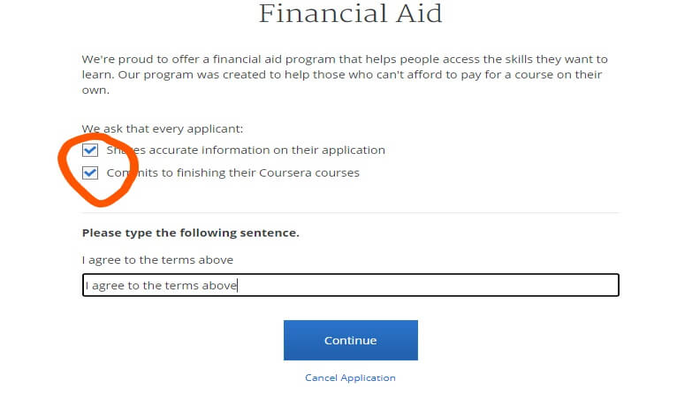This screenshot has height=400, width=700.
Task: Click the horizontal divider below the checkboxes
Action: click(350, 213)
